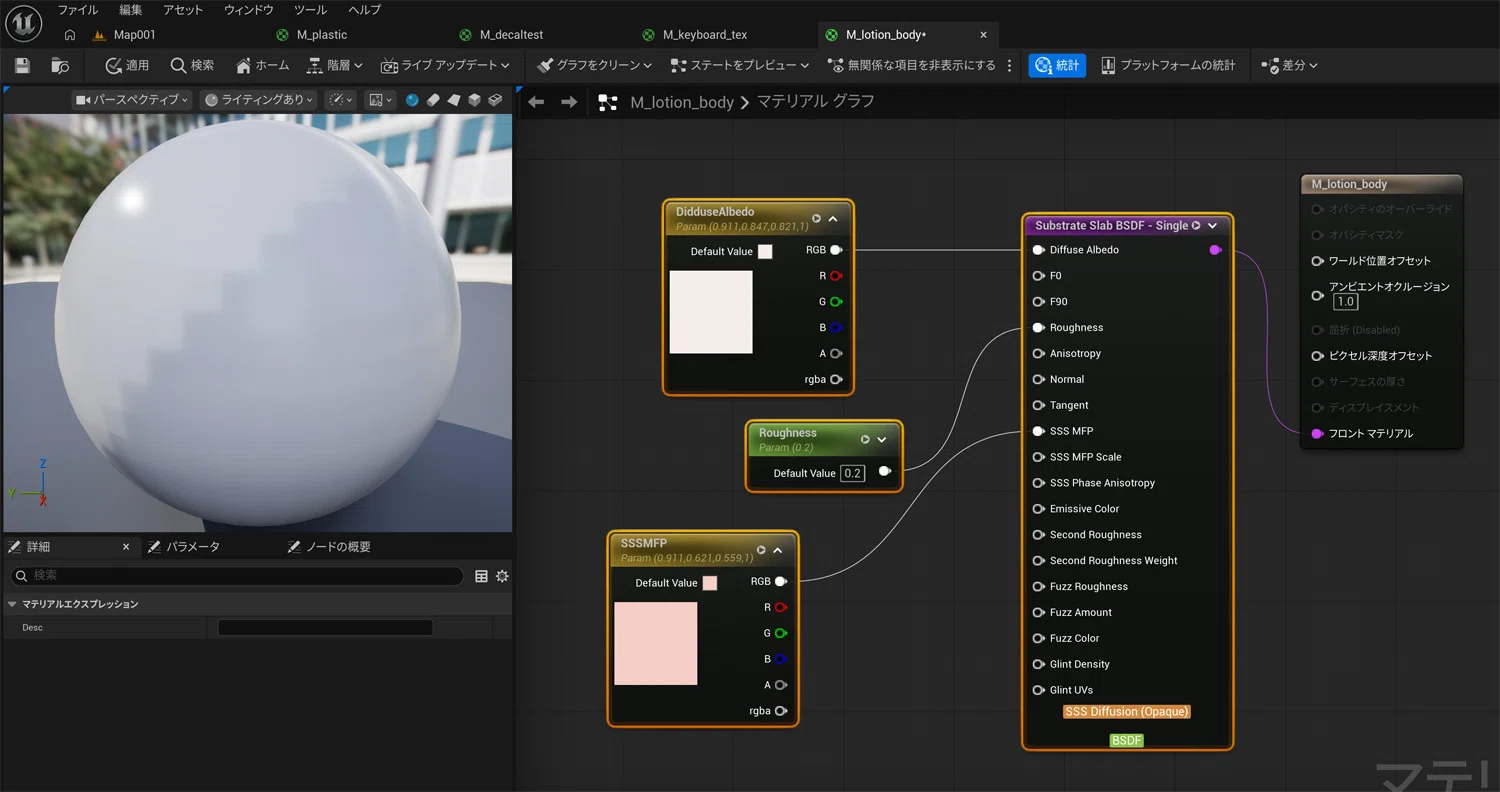Browse to asset in Content Browser icon

pos(60,65)
